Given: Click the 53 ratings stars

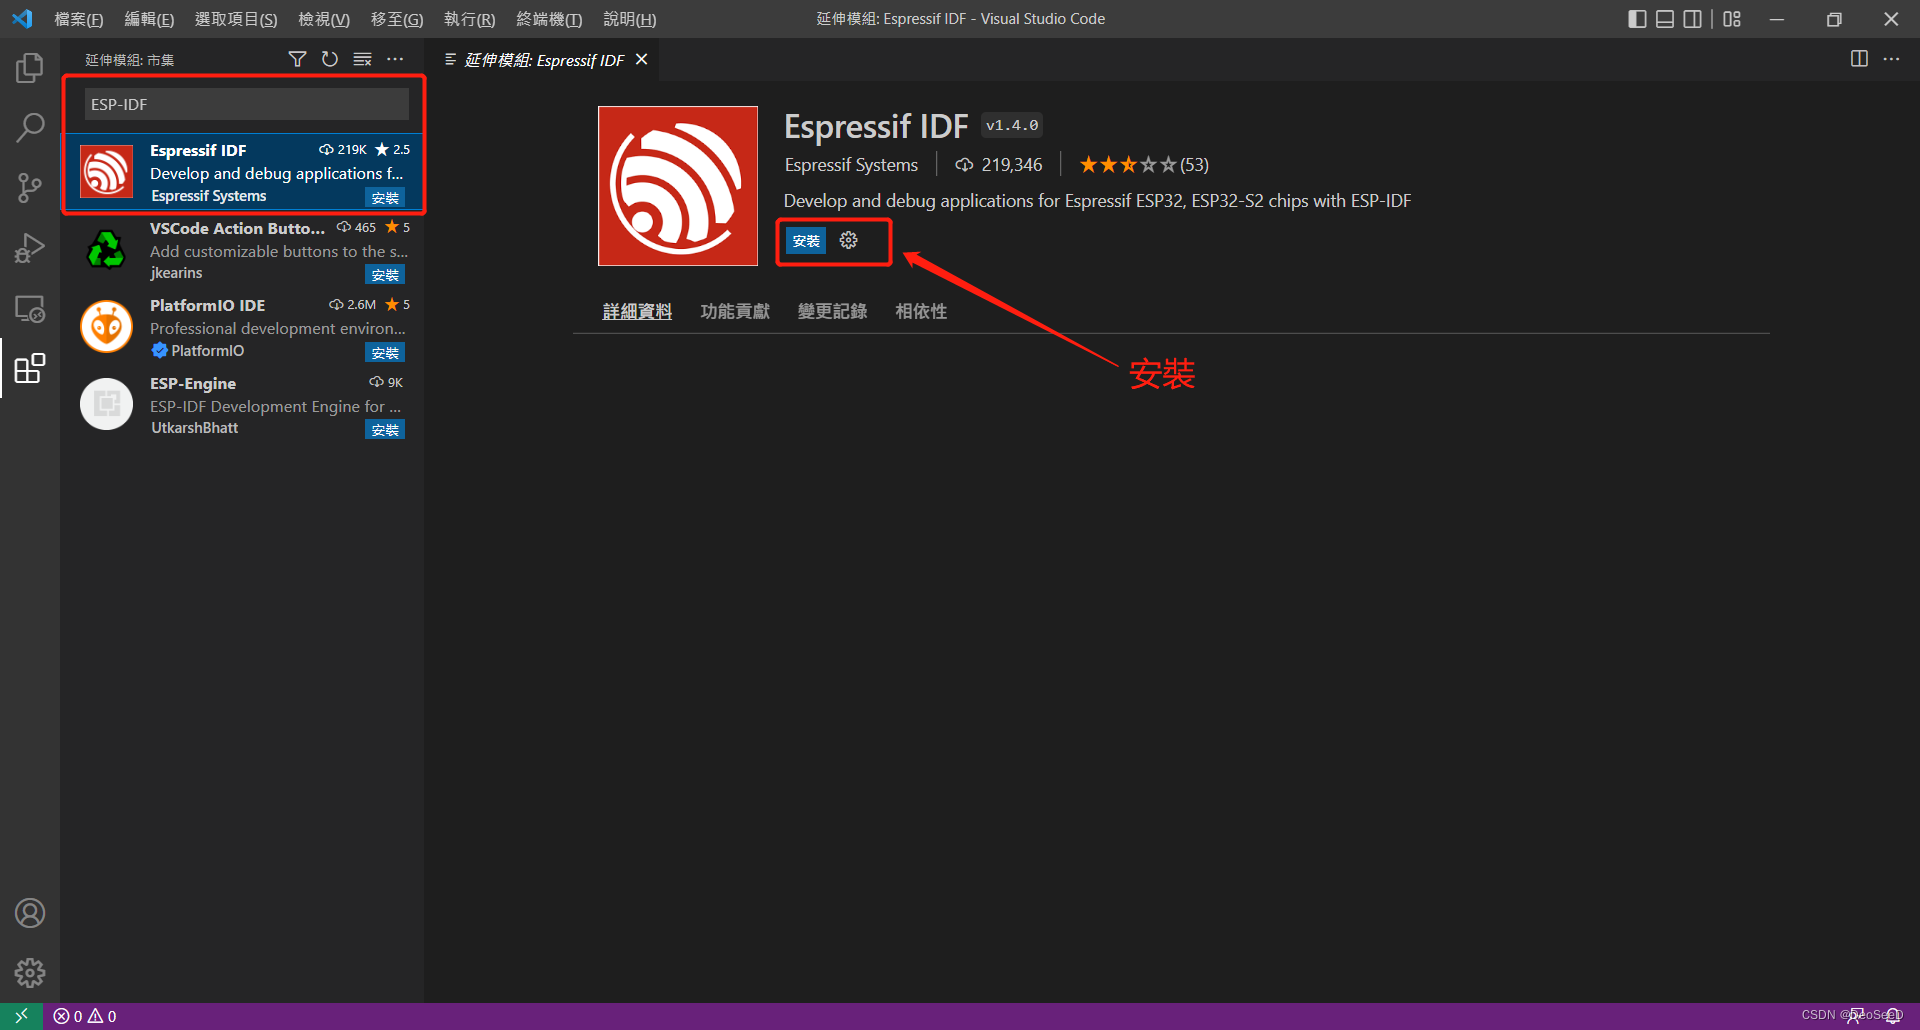Looking at the screenshot, I should coord(1144,165).
